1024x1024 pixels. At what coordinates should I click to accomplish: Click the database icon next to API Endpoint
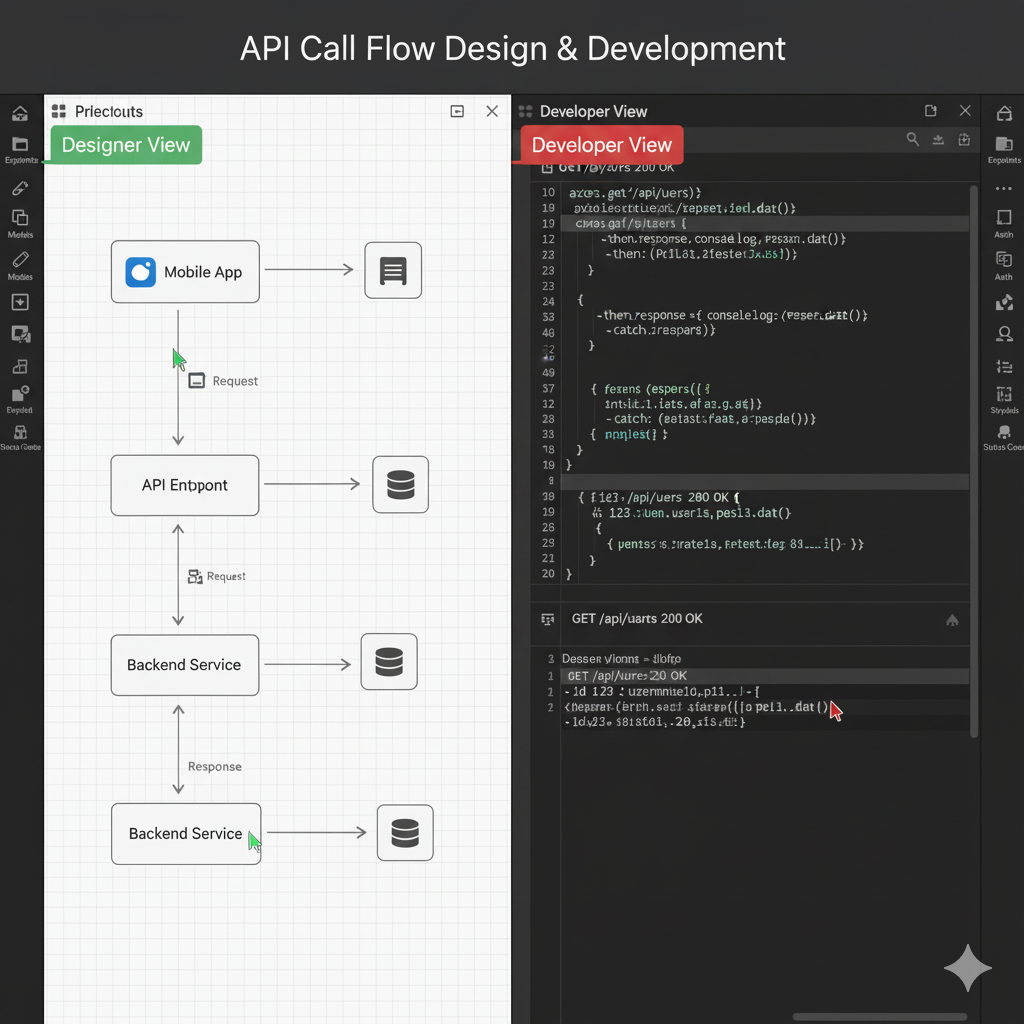[x=400, y=485]
